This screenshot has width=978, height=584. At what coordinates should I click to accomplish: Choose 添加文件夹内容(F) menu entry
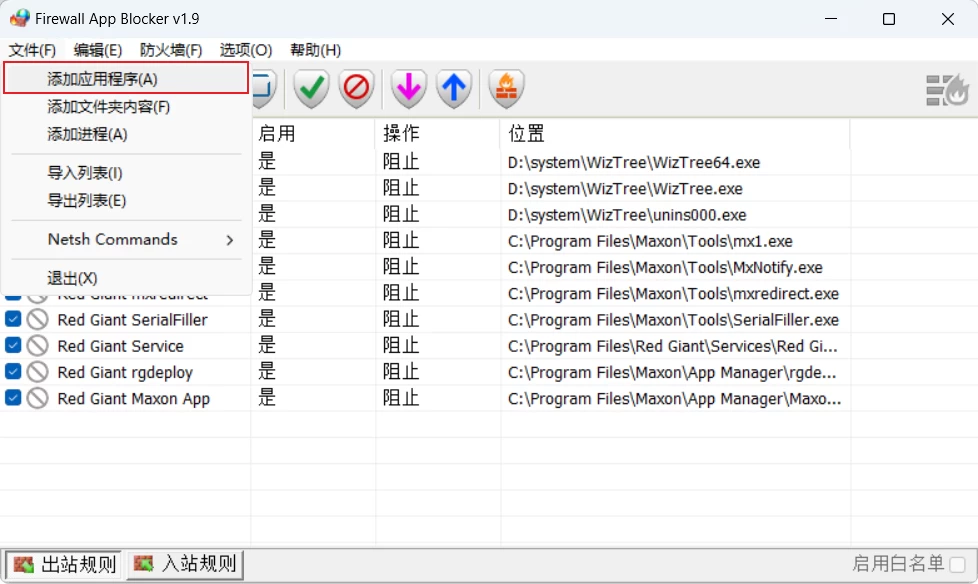[x=126, y=107]
